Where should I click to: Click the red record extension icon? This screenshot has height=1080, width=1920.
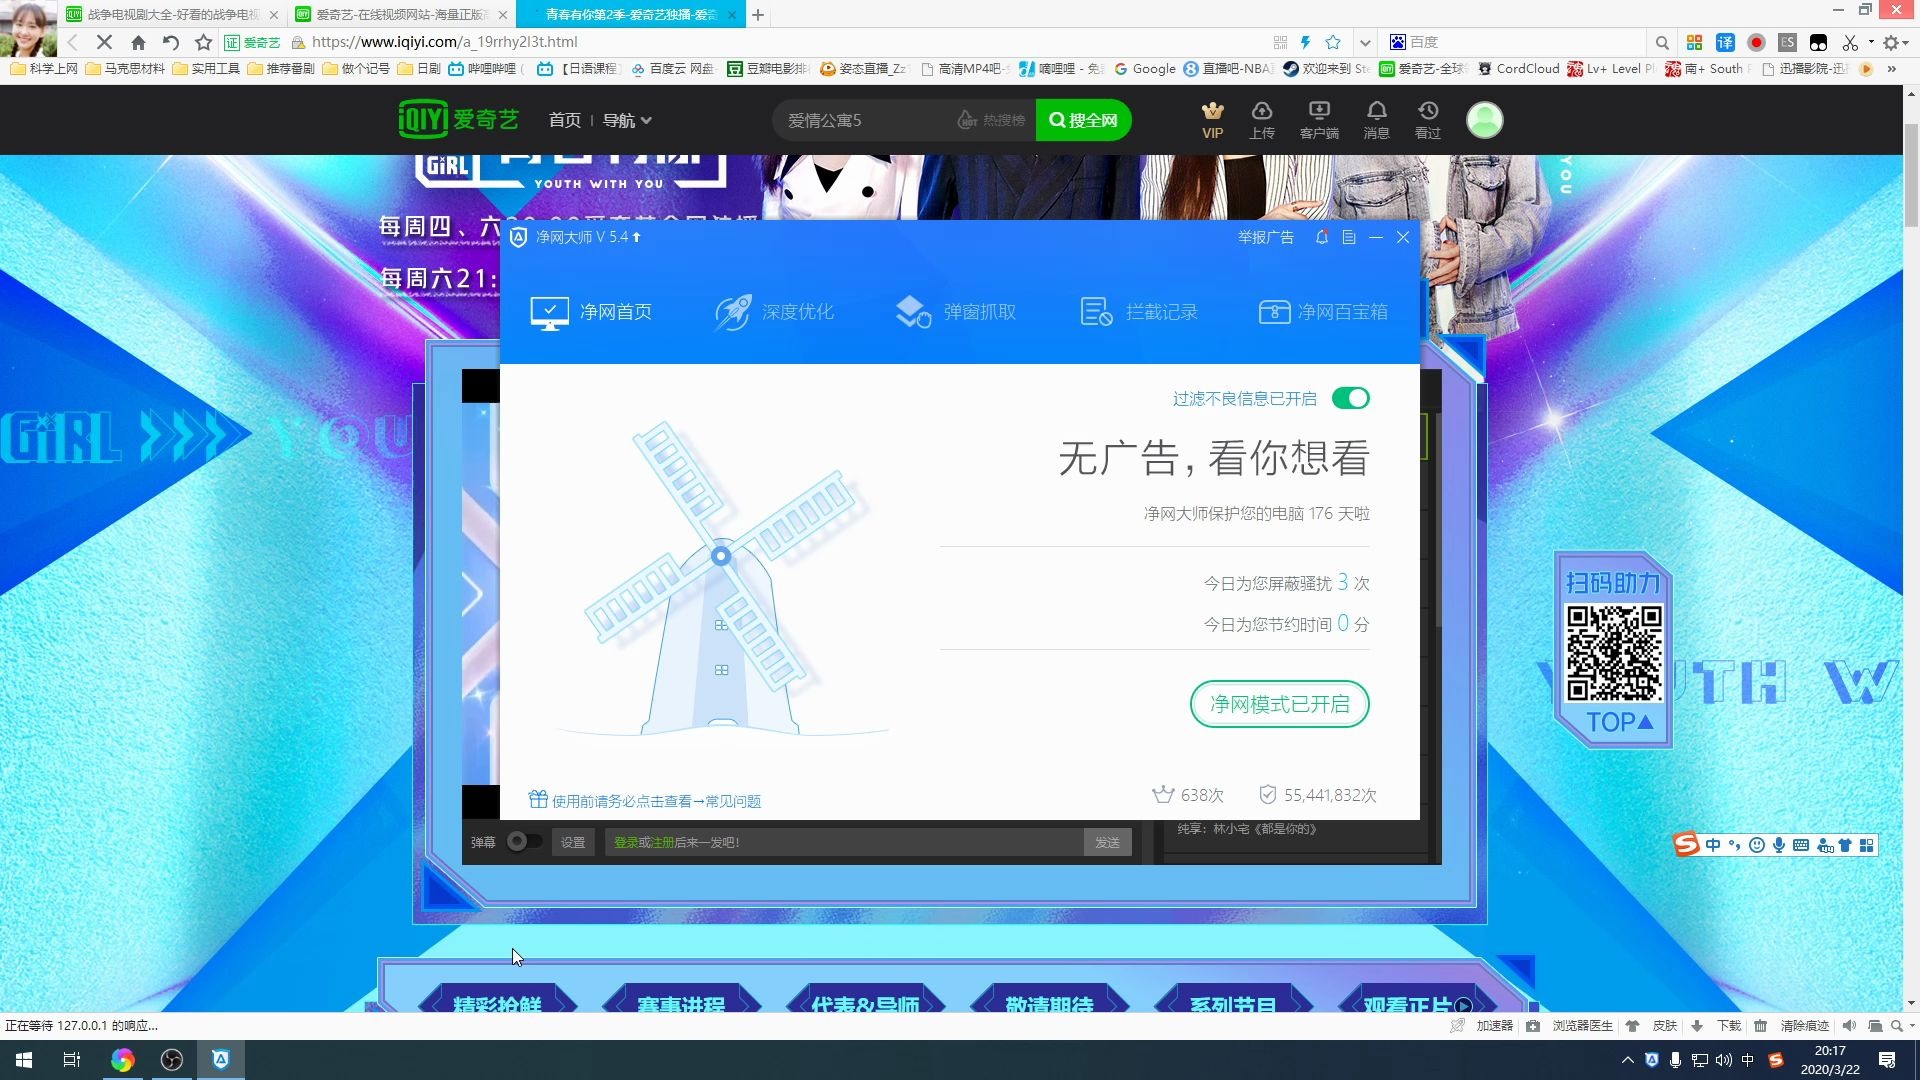tap(1756, 42)
